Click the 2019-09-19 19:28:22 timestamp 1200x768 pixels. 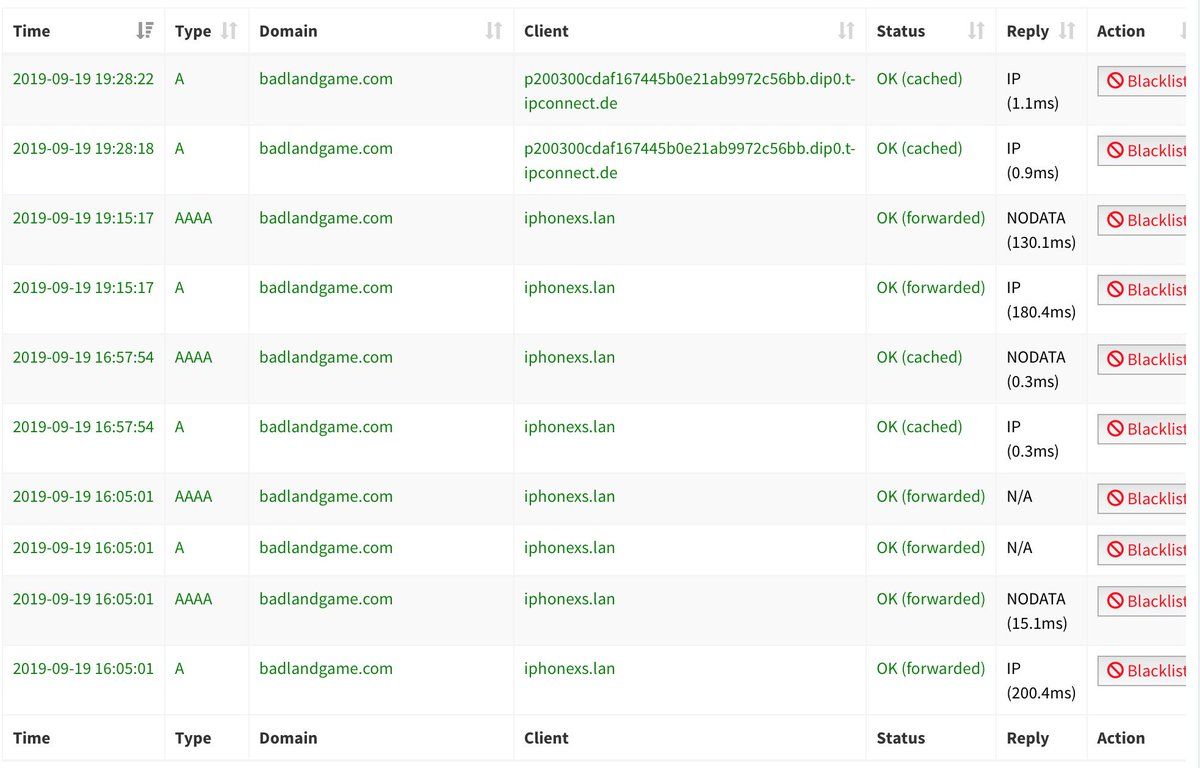point(83,79)
